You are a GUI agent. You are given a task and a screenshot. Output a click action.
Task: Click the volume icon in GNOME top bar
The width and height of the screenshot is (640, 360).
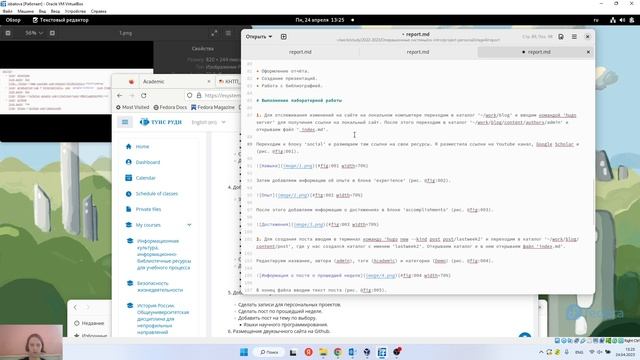coord(622,20)
